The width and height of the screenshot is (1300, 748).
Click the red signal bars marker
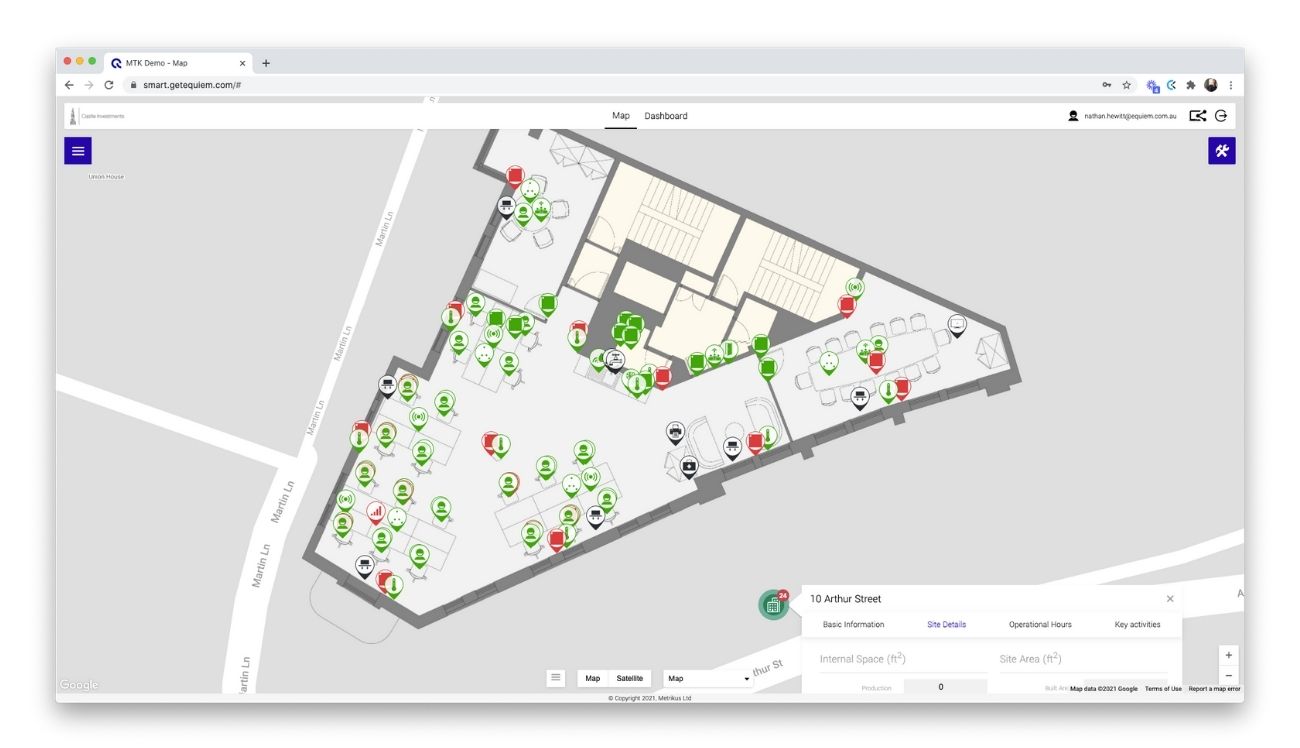376,511
